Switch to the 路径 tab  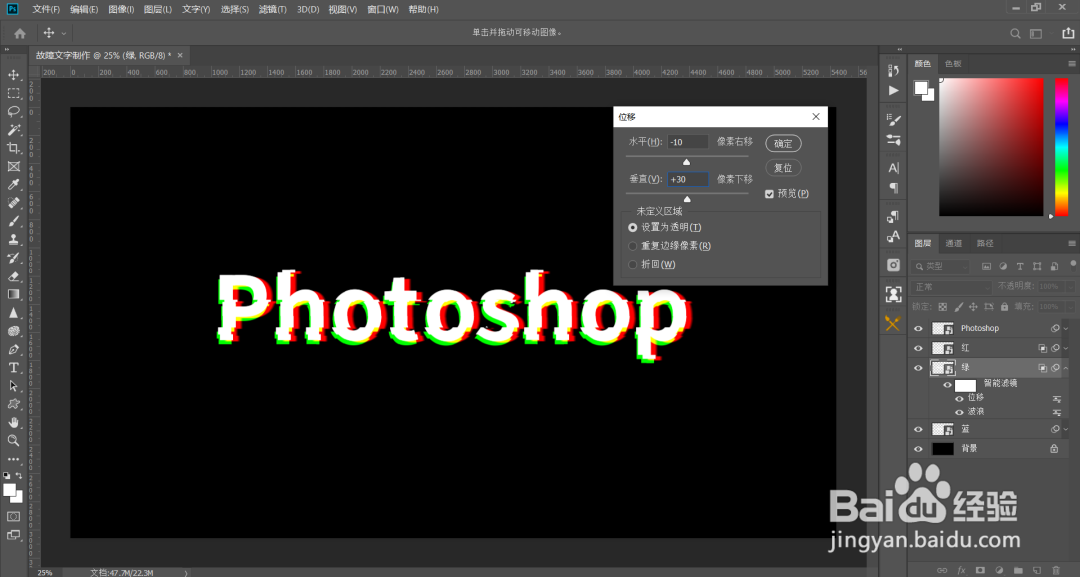point(986,244)
